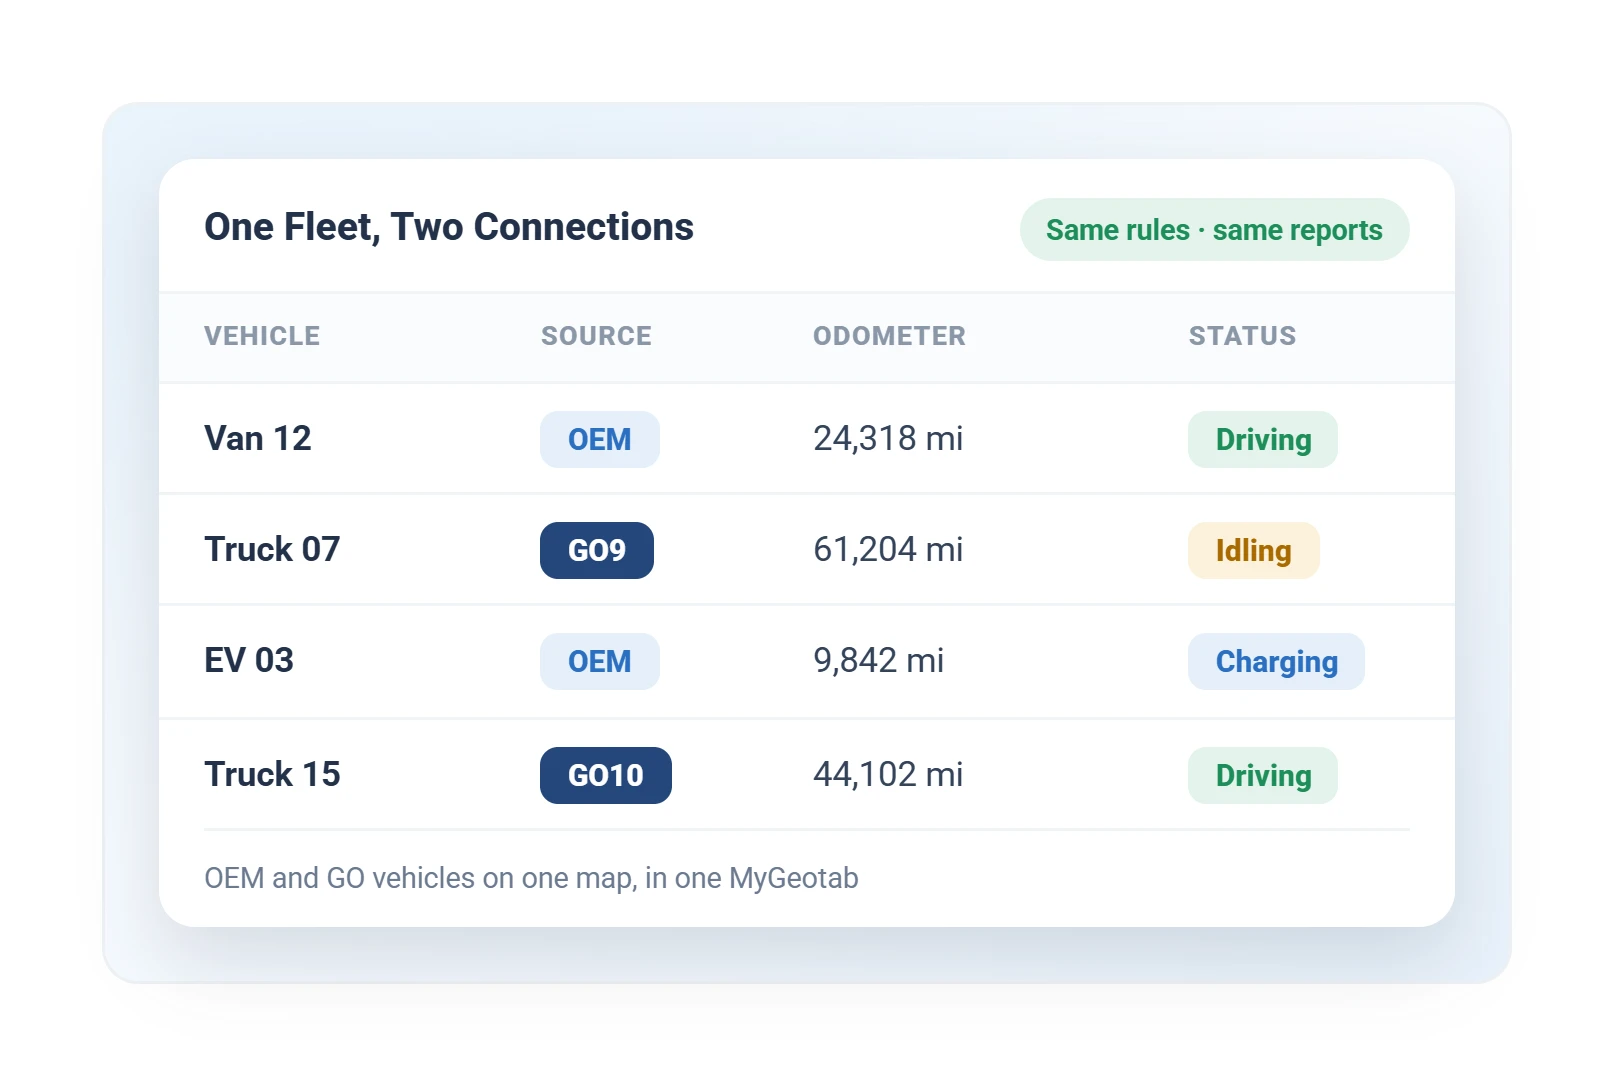Click the 9,842 mi odometer value

click(x=878, y=660)
